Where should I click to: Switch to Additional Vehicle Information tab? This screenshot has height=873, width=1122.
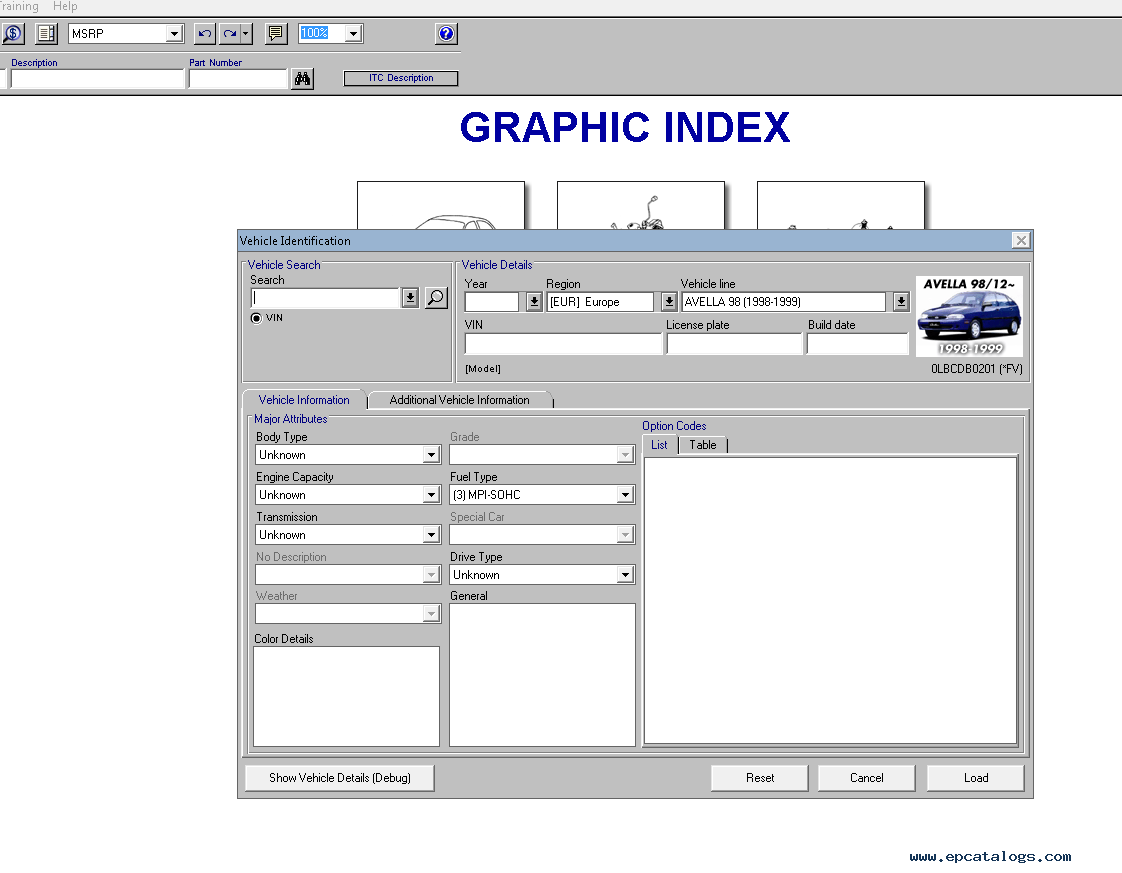pos(459,400)
